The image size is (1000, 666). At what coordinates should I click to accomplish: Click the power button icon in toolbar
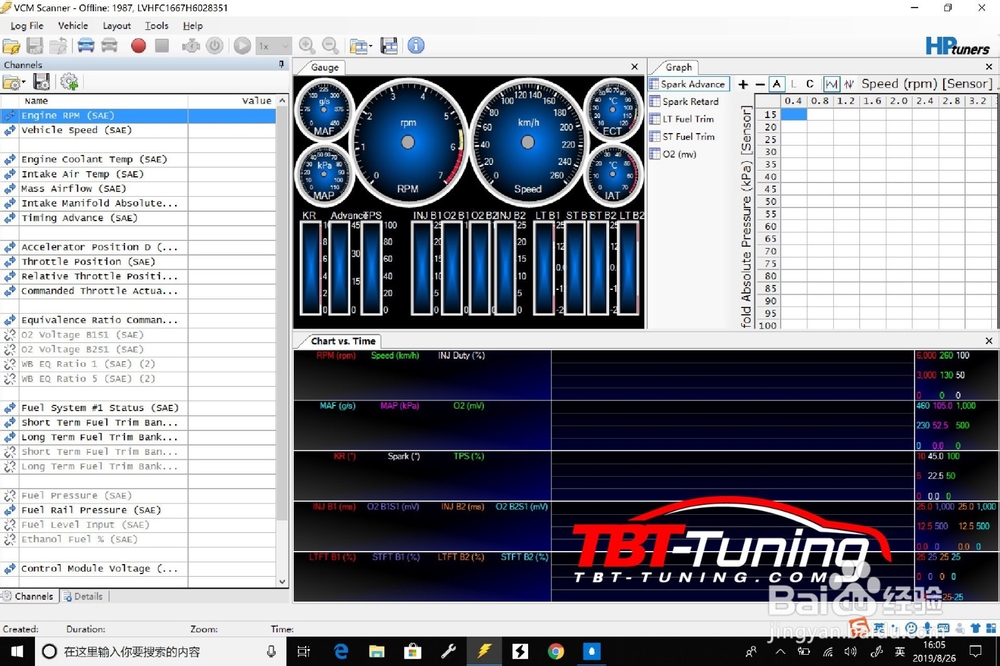coord(215,46)
